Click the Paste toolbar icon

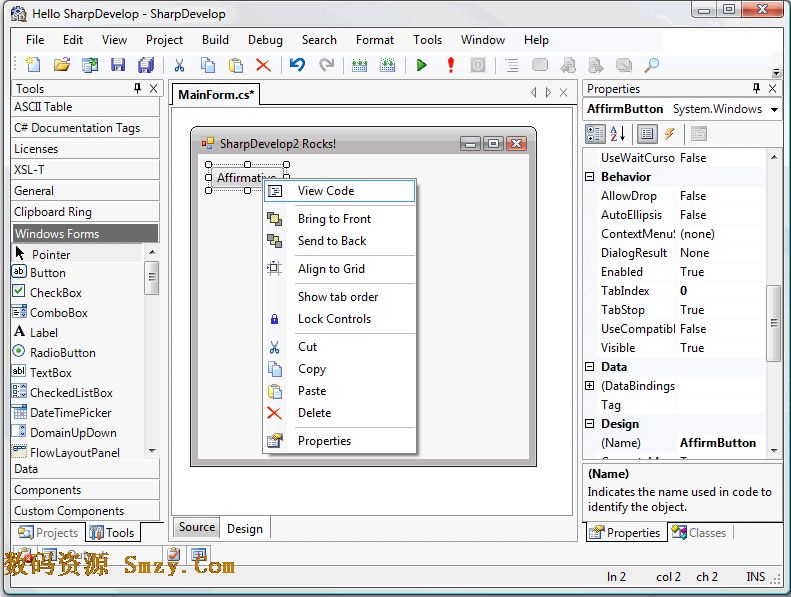pyautogui.click(x=235, y=65)
